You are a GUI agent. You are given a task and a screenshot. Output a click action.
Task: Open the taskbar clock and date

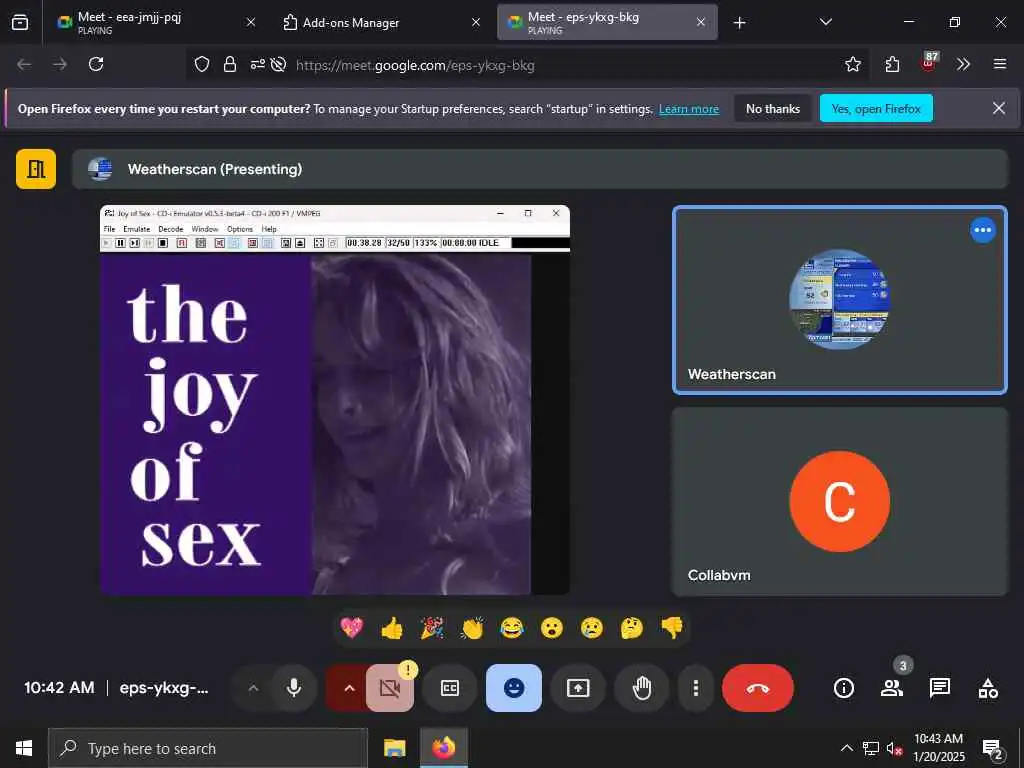point(938,748)
